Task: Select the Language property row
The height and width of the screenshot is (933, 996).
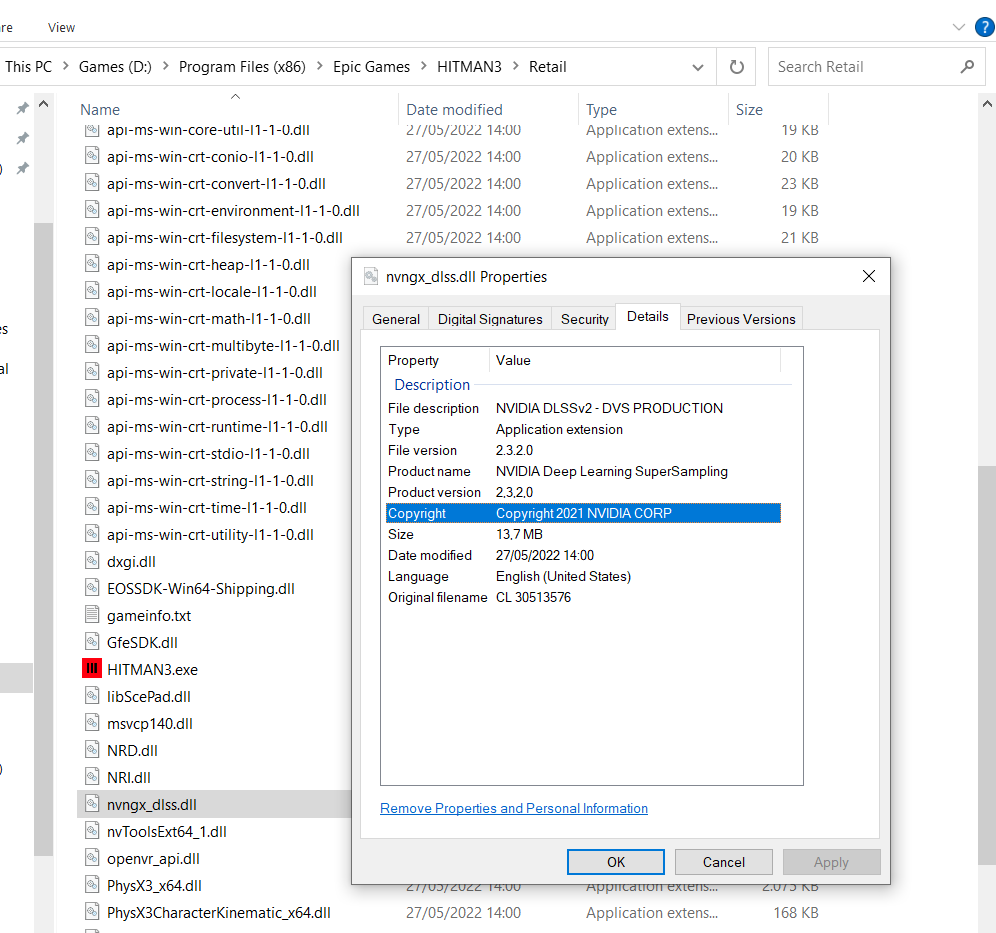Action: (x=583, y=576)
